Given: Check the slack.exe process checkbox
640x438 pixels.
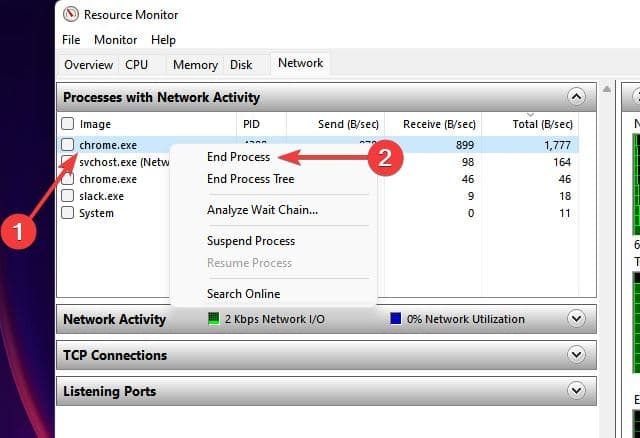Looking at the screenshot, I should (x=67, y=196).
